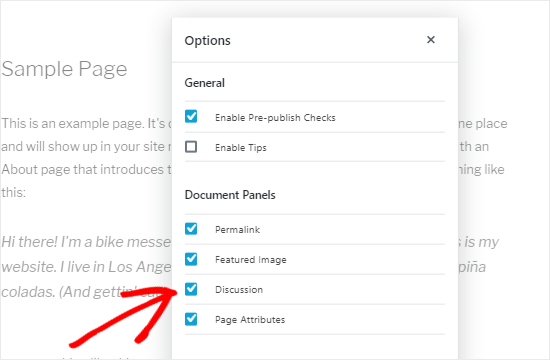Click the 'Enable Pre-publish Checks' label text
The width and height of the screenshot is (550, 360).
point(275,118)
